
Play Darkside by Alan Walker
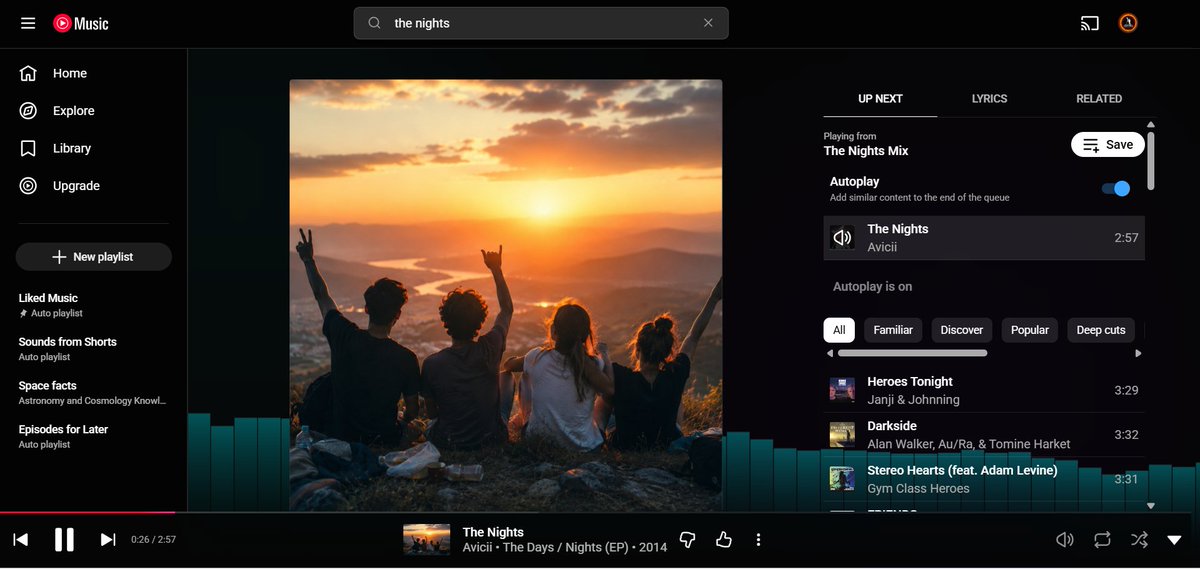[984, 435]
